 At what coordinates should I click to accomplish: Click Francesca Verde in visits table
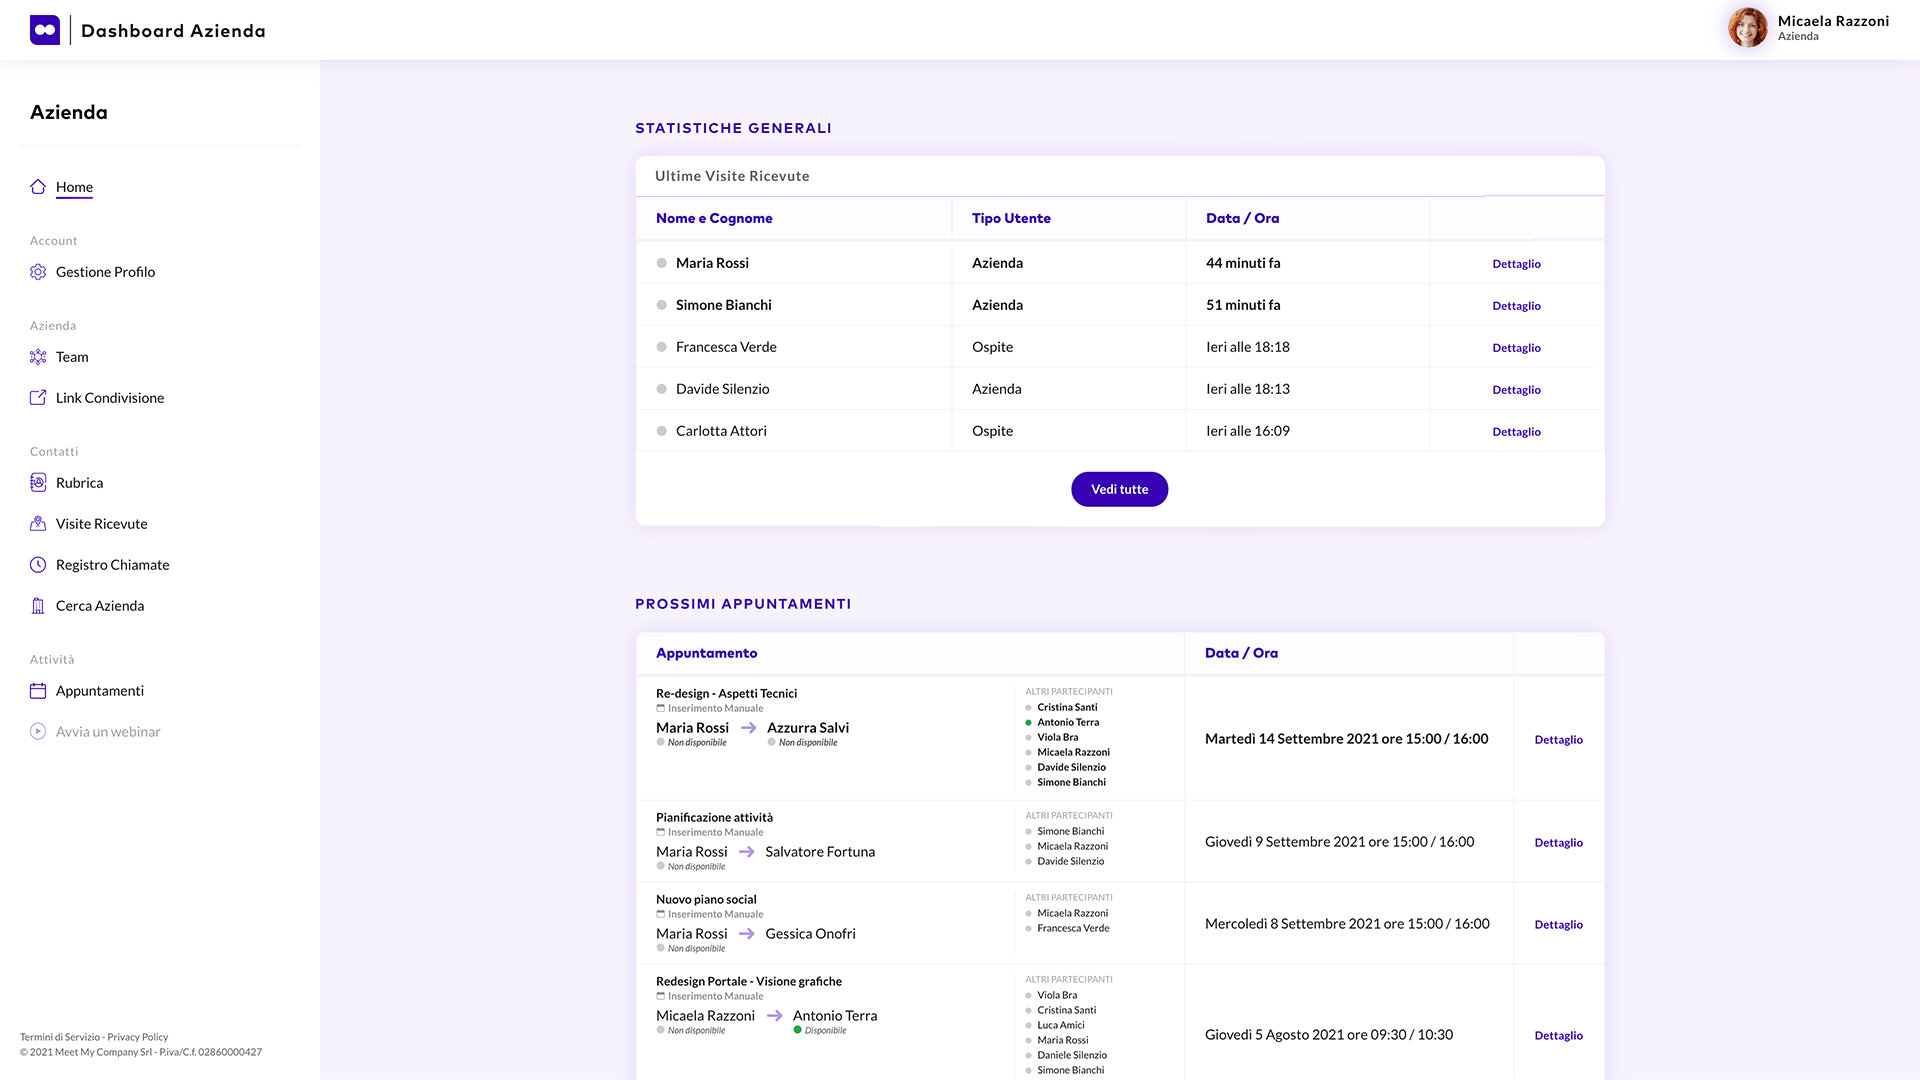(726, 347)
